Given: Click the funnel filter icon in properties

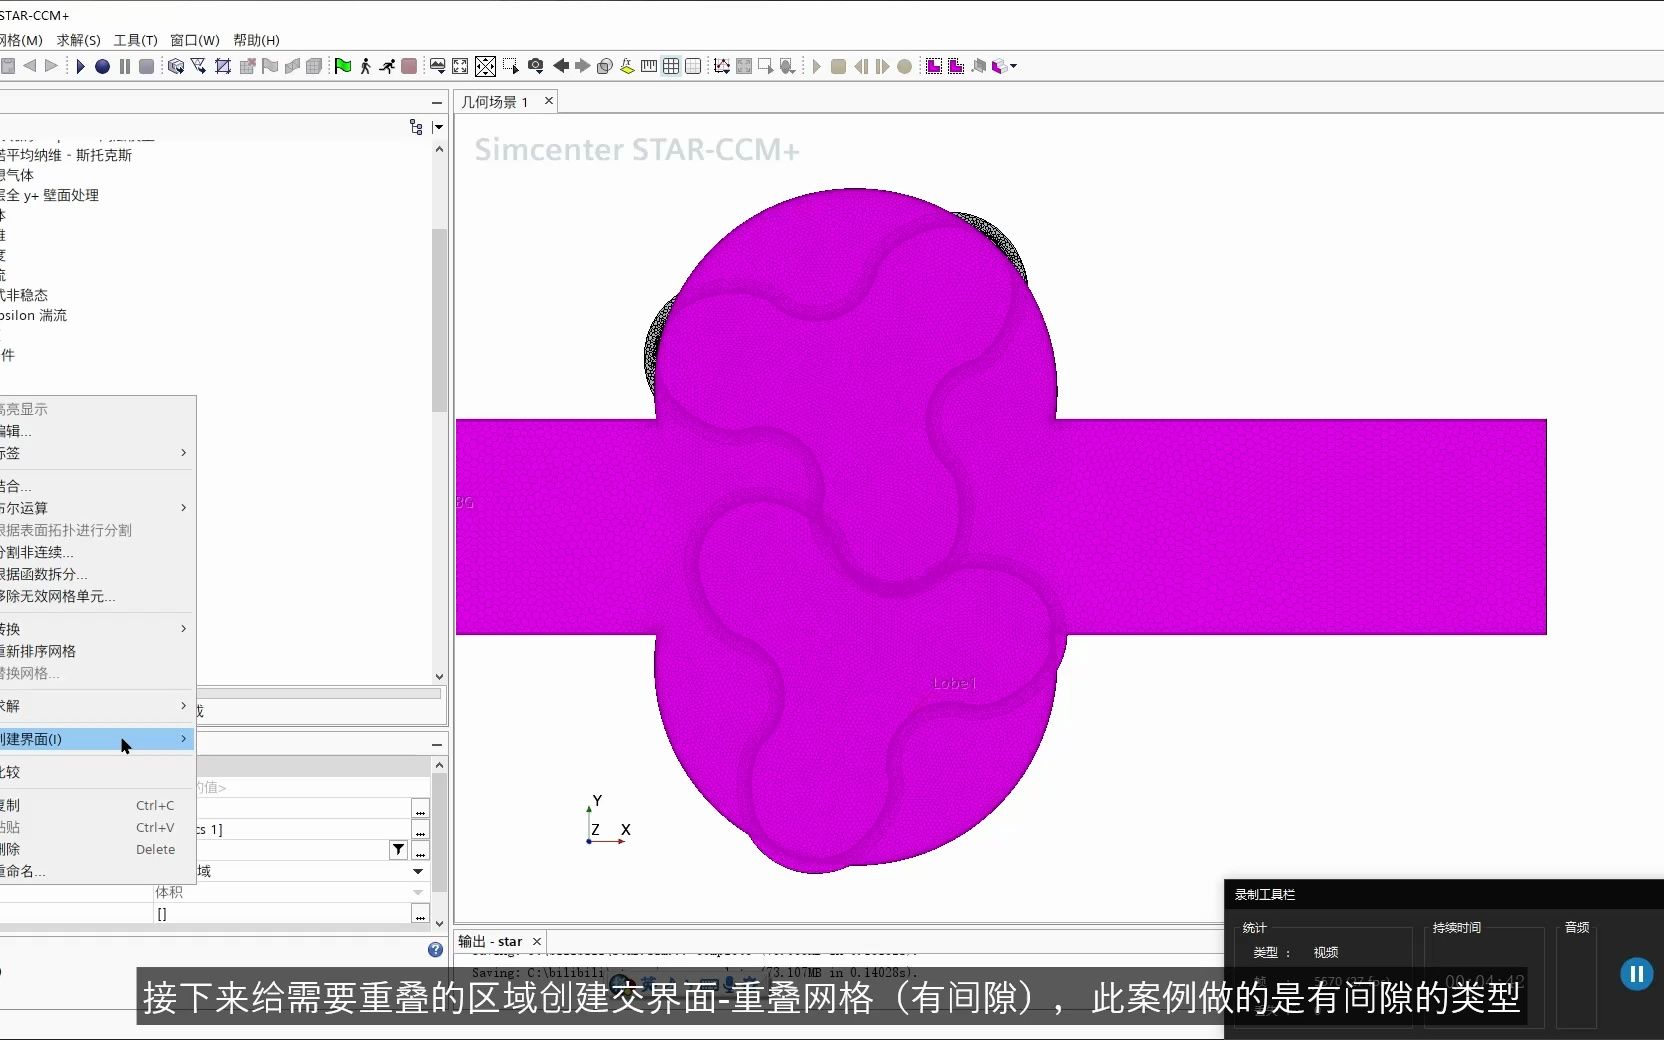Looking at the screenshot, I should [x=398, y=850].
